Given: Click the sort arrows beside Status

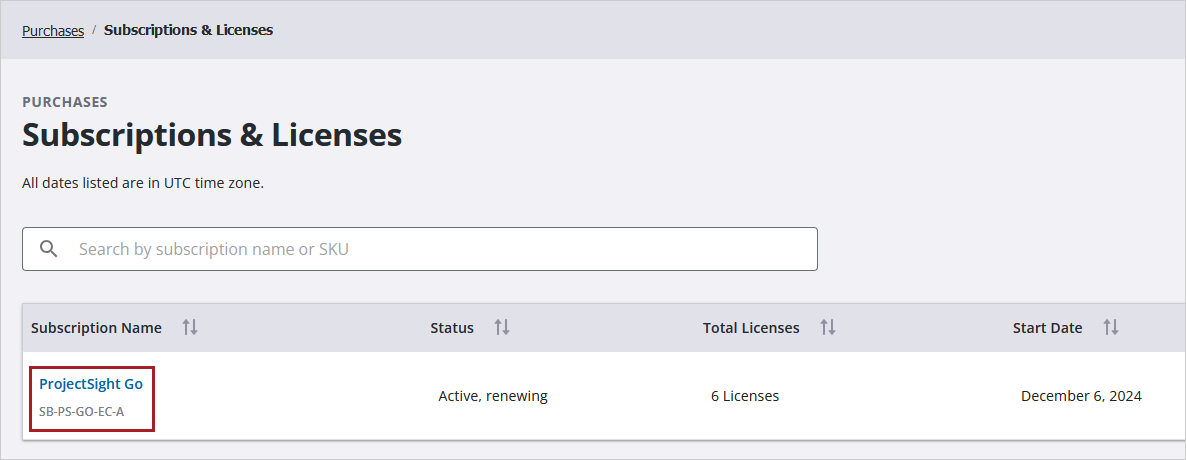Looking at the screenshot, I should click(x=502, y=328).
